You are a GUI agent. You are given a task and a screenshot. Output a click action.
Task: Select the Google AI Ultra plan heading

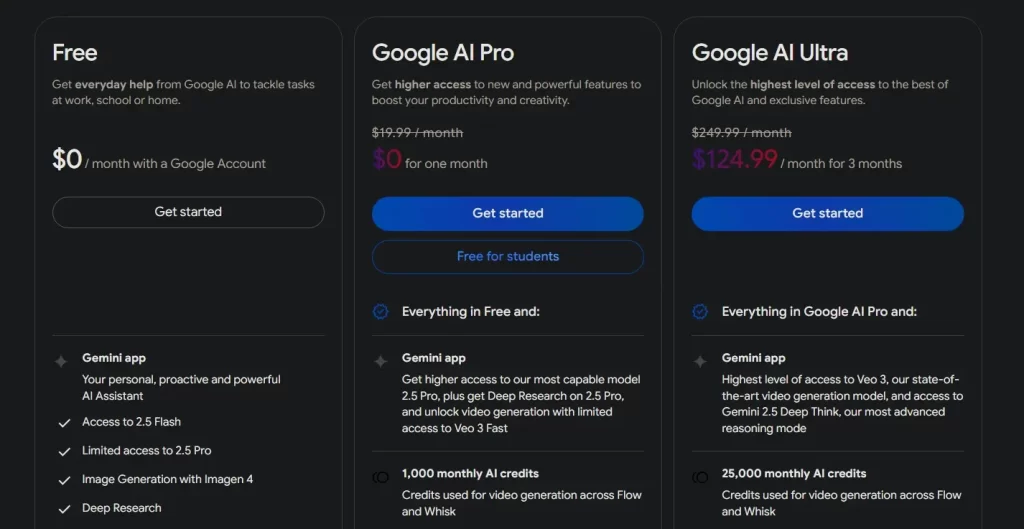pyautogui.click(x=770, y=53)
